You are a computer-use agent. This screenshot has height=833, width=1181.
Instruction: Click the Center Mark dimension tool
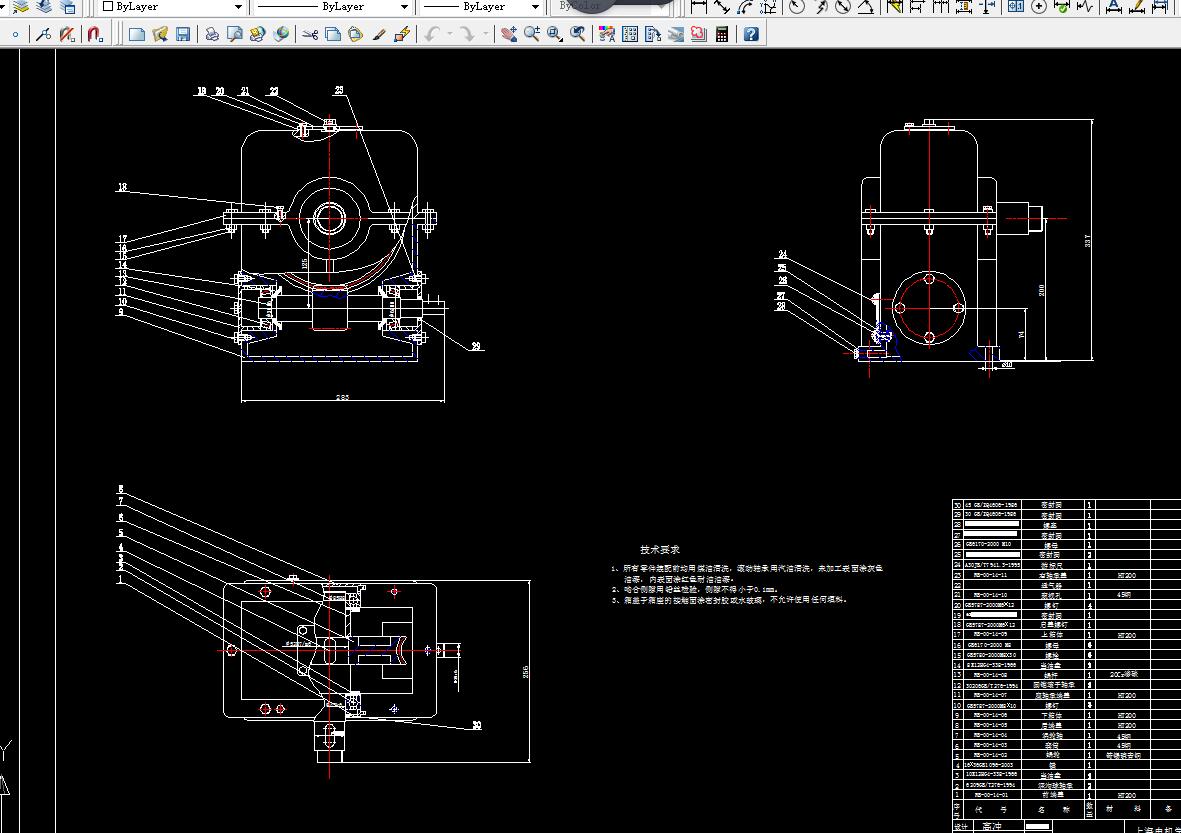click(1039, 7)
